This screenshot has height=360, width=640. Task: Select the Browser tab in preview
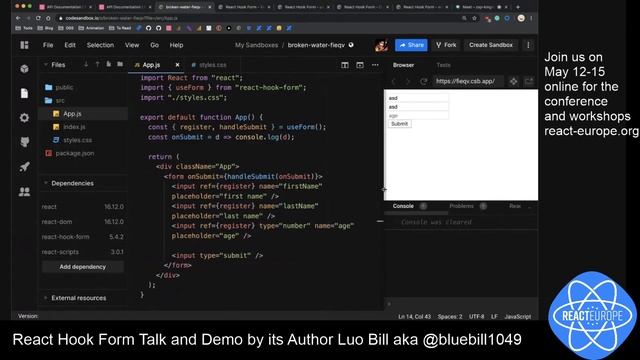[x=403, y=65]
